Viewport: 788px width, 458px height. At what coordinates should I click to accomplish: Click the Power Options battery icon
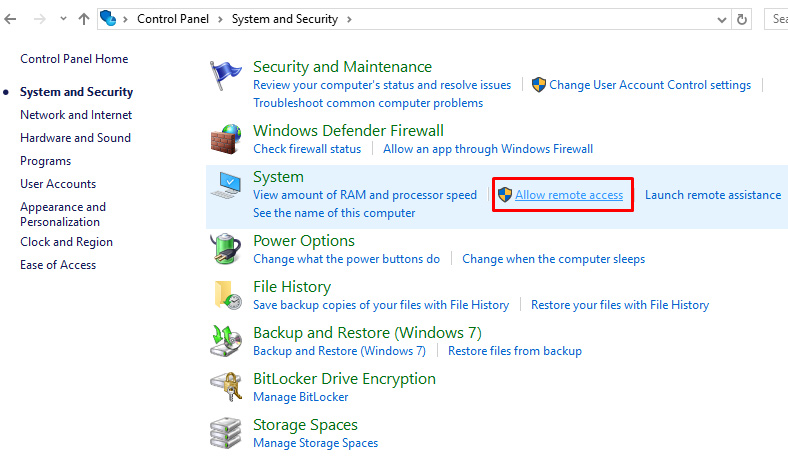(226, 249)
